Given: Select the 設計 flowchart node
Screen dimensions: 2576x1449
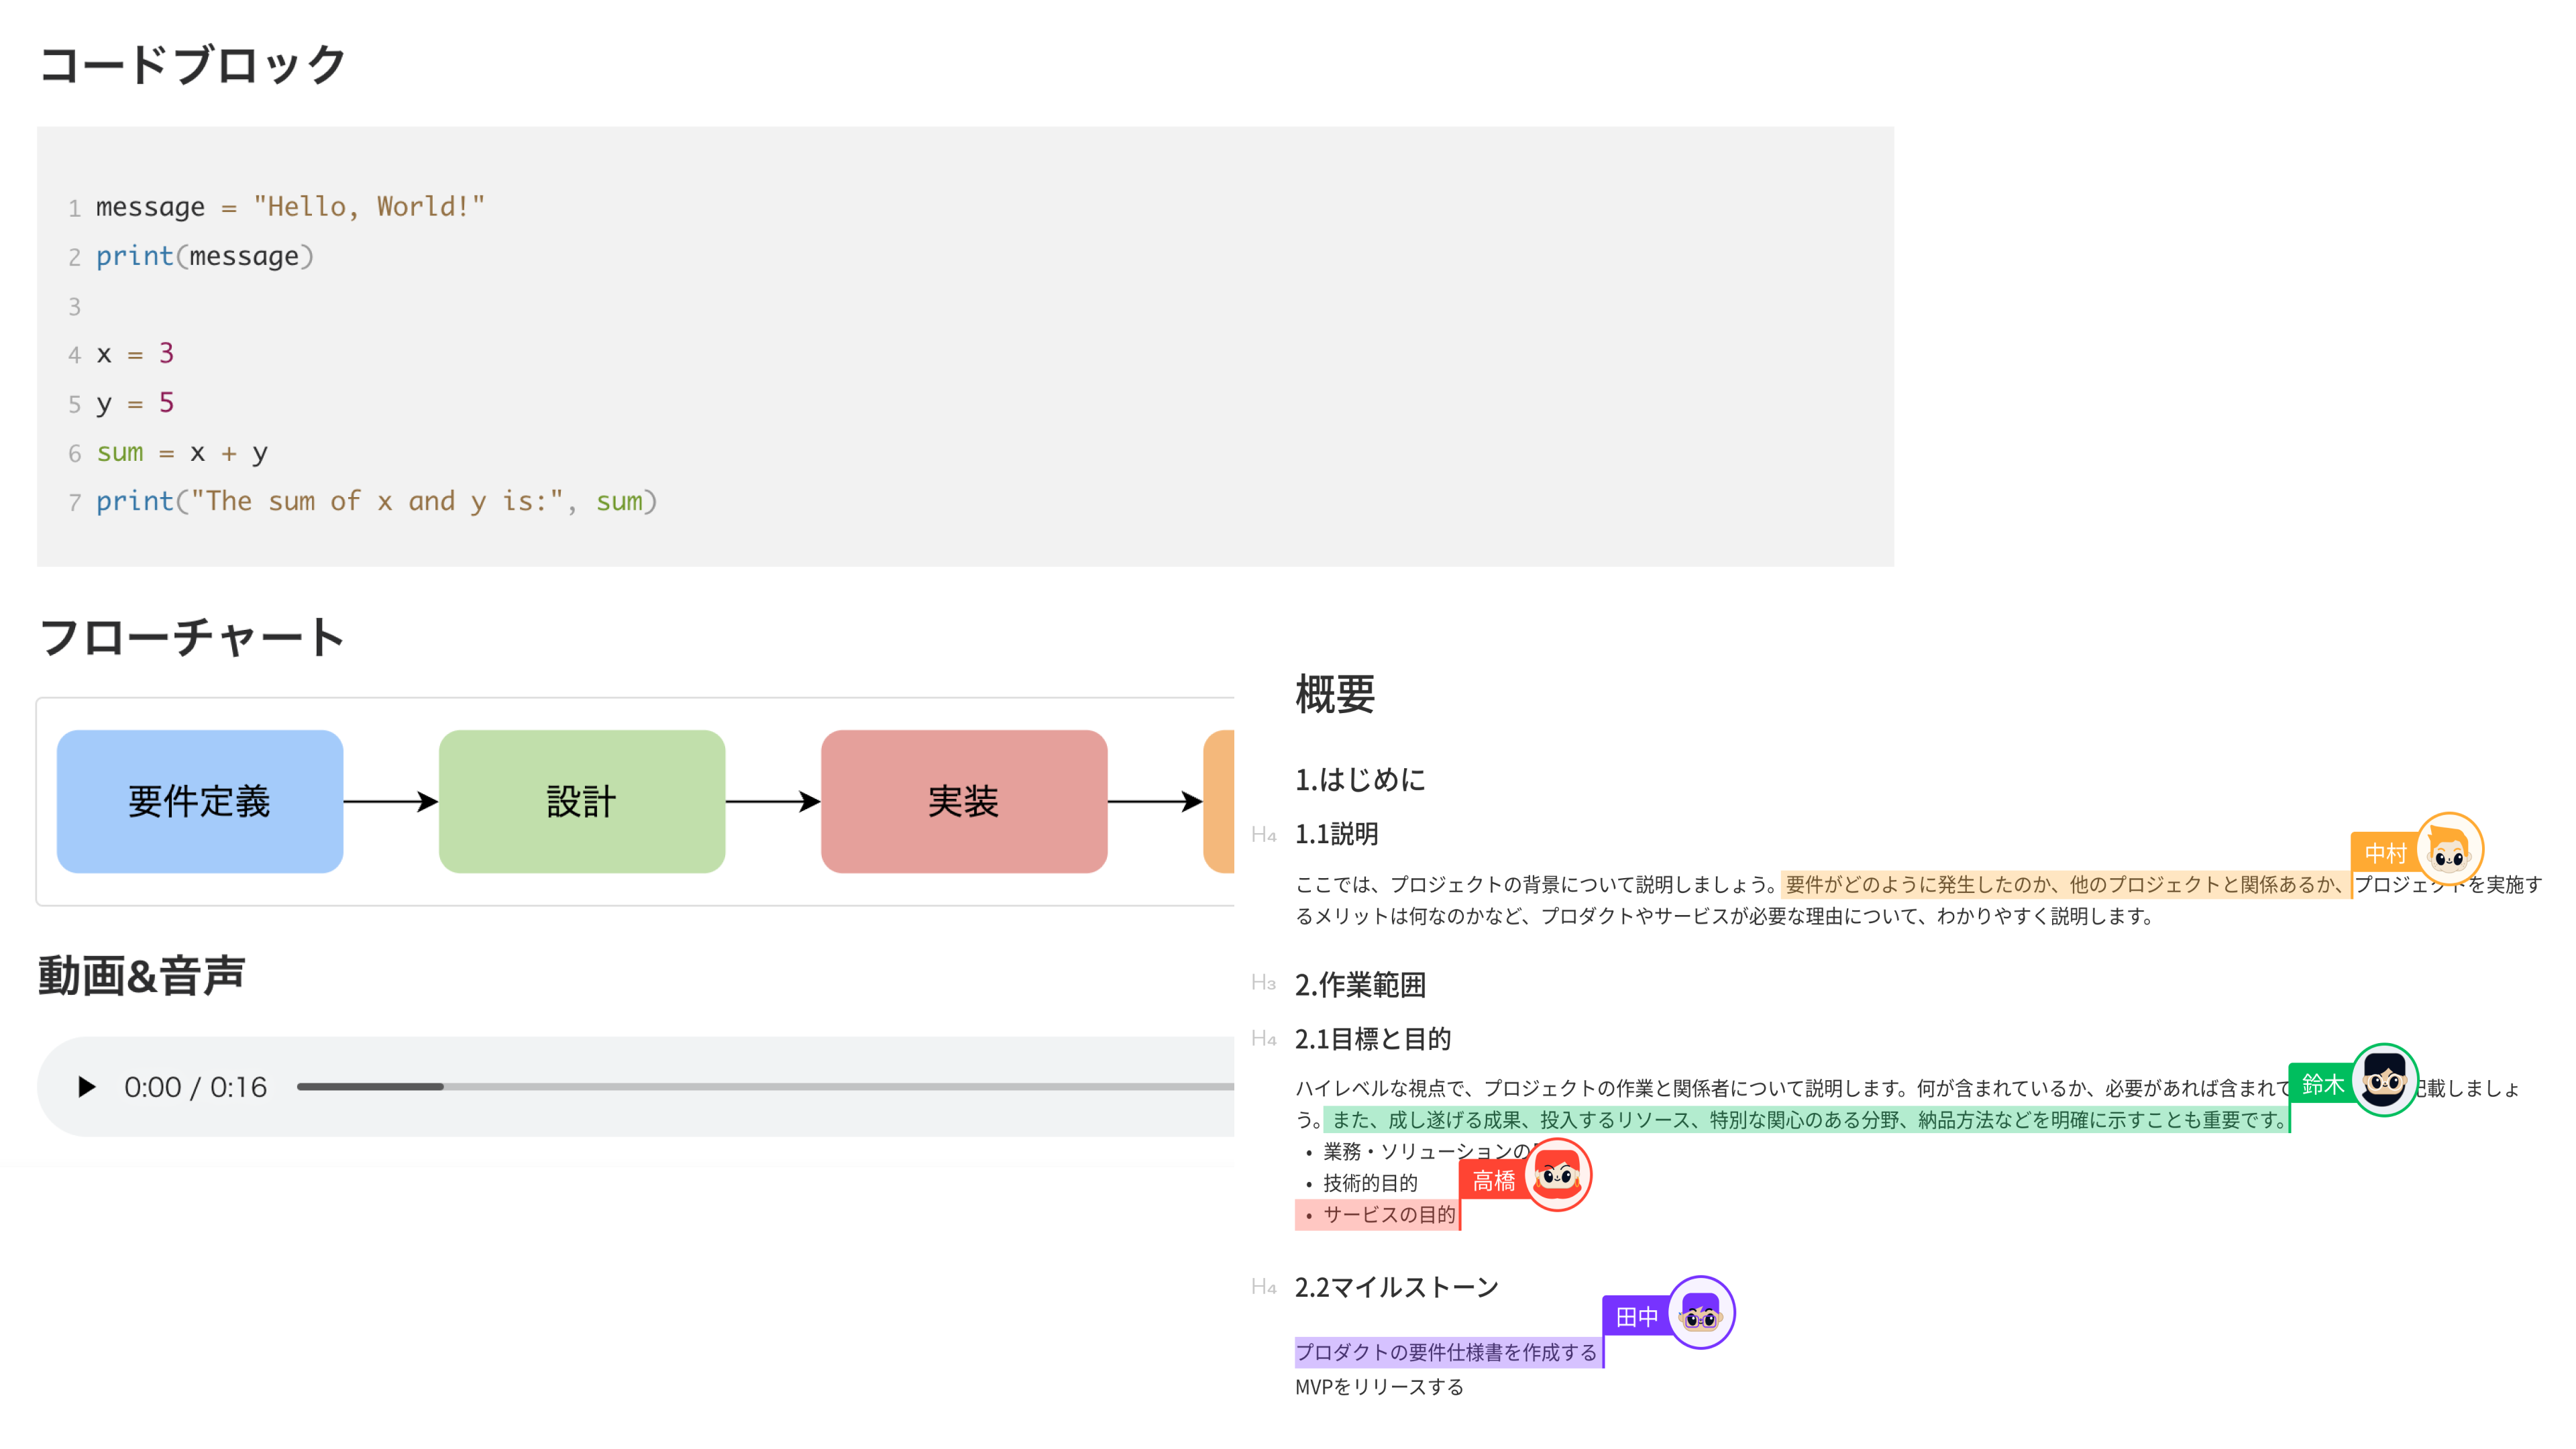Looking at the screenshot, I should click(x=581, y=801).
